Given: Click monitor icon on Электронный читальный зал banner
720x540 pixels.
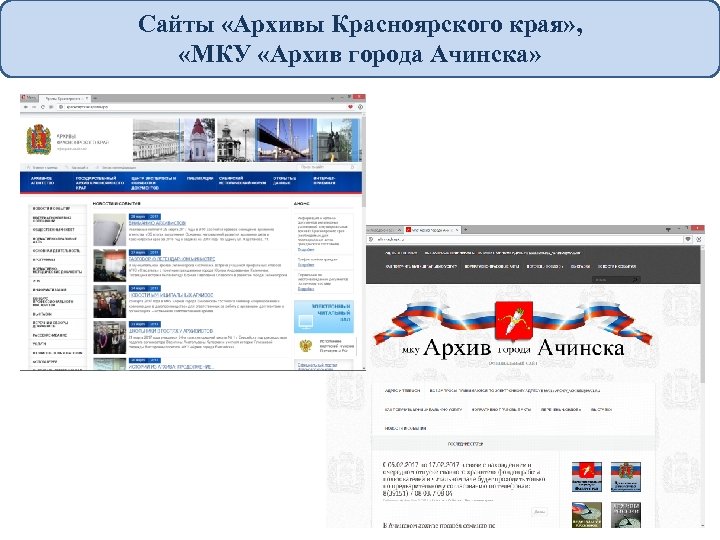Looking at the screenshot, I should pyautogui.click(x=306, y=322).
